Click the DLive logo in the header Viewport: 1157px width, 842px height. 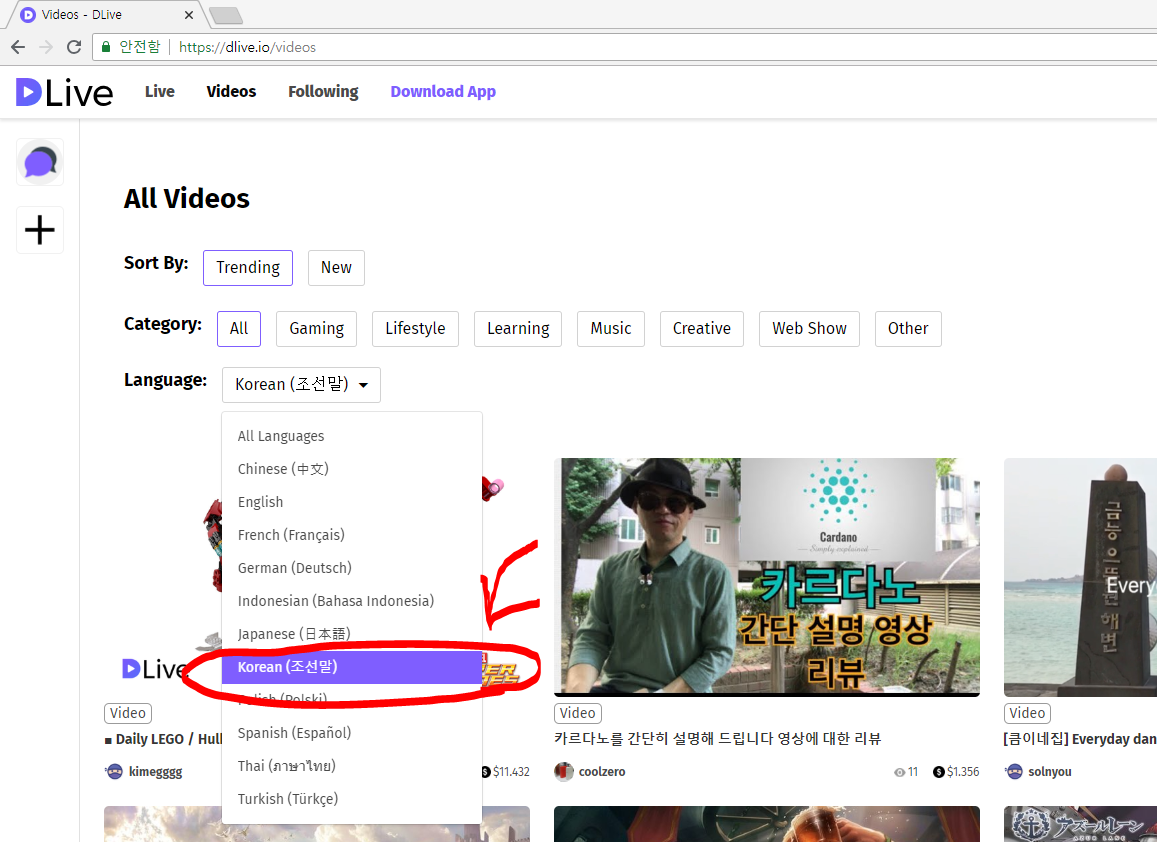64,92
